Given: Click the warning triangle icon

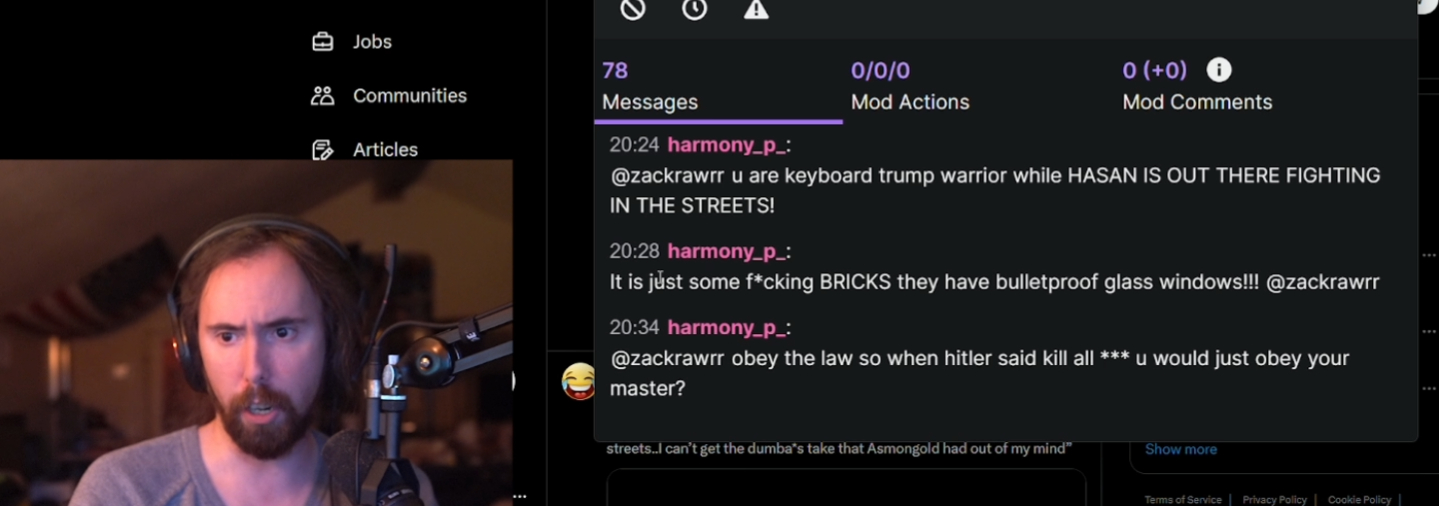Looking at the screenshot, I should pos(756,9).
